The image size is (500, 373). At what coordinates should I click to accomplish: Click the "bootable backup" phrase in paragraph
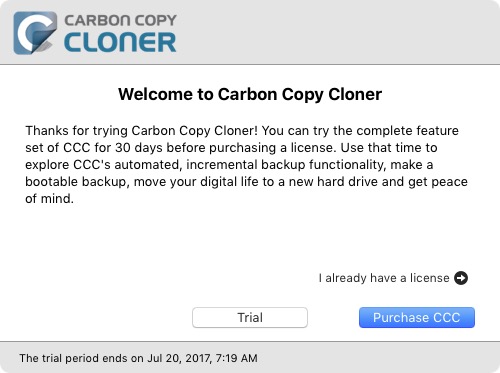[77, 182]
